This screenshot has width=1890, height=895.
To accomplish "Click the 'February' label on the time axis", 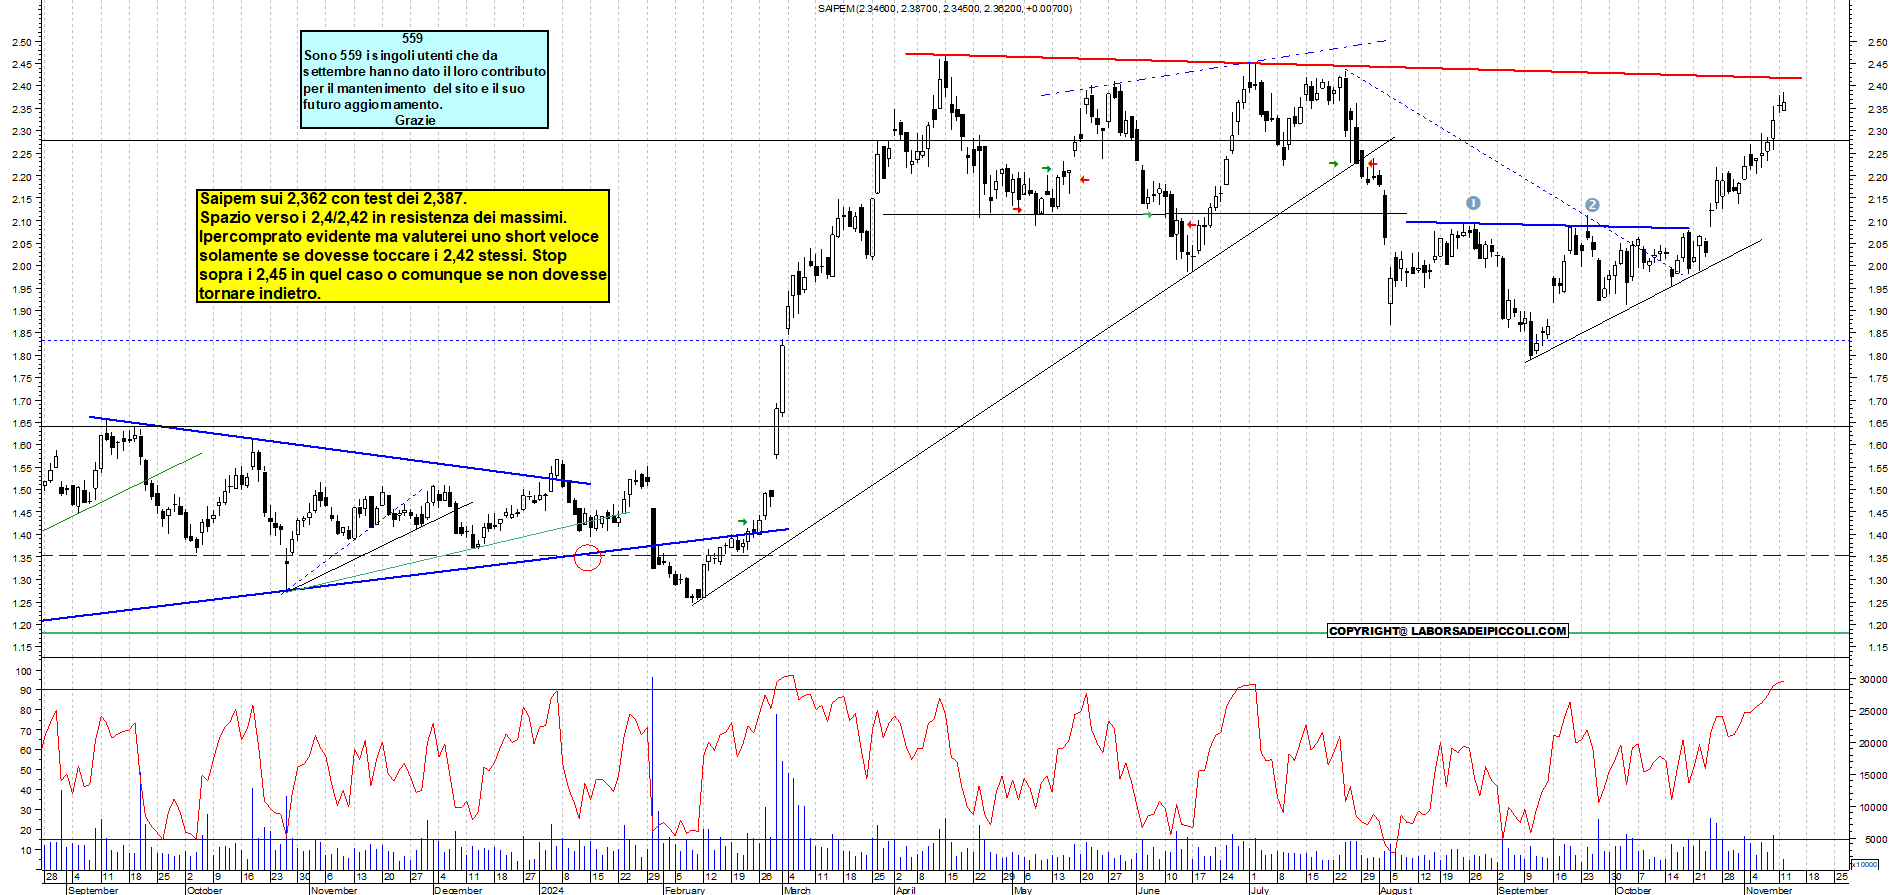I will point(685,890).
